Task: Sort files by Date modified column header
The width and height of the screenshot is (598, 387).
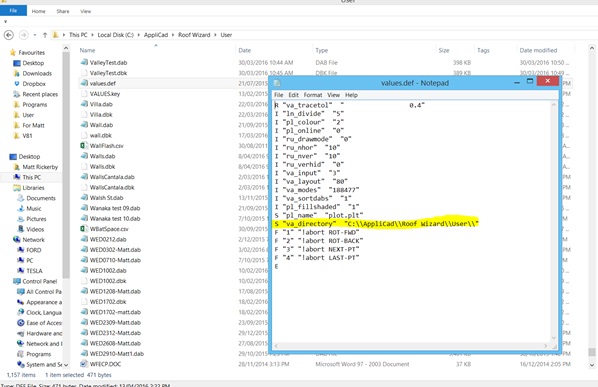Action: 538,50
